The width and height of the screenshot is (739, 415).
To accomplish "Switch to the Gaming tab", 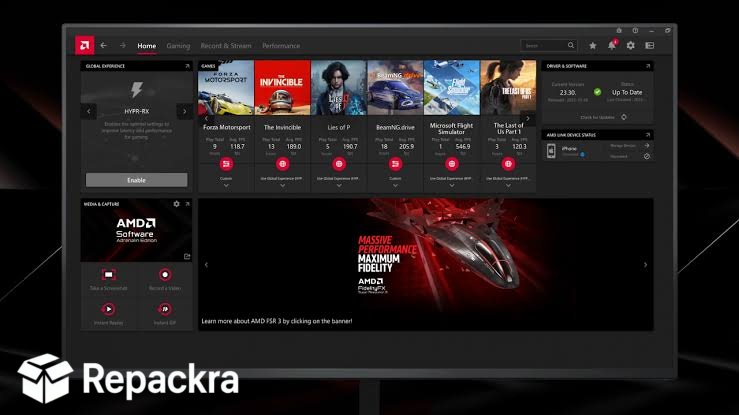I will (x=178, y=46).
